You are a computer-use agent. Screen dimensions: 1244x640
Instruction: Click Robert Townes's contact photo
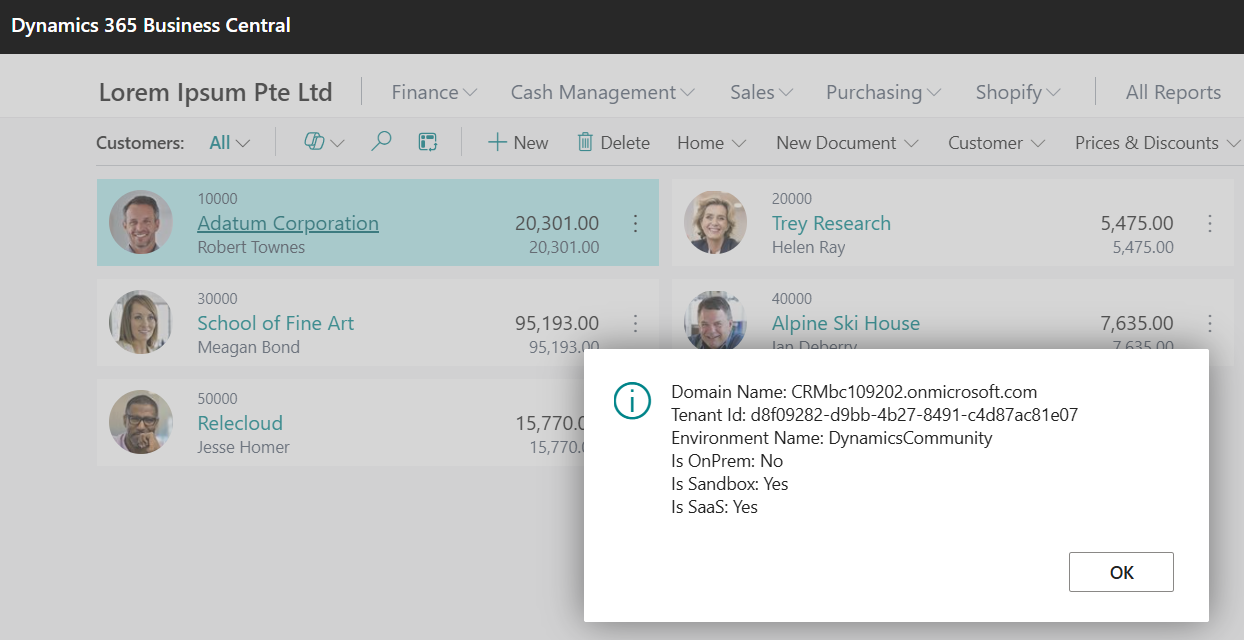click(x=141, y=222)
